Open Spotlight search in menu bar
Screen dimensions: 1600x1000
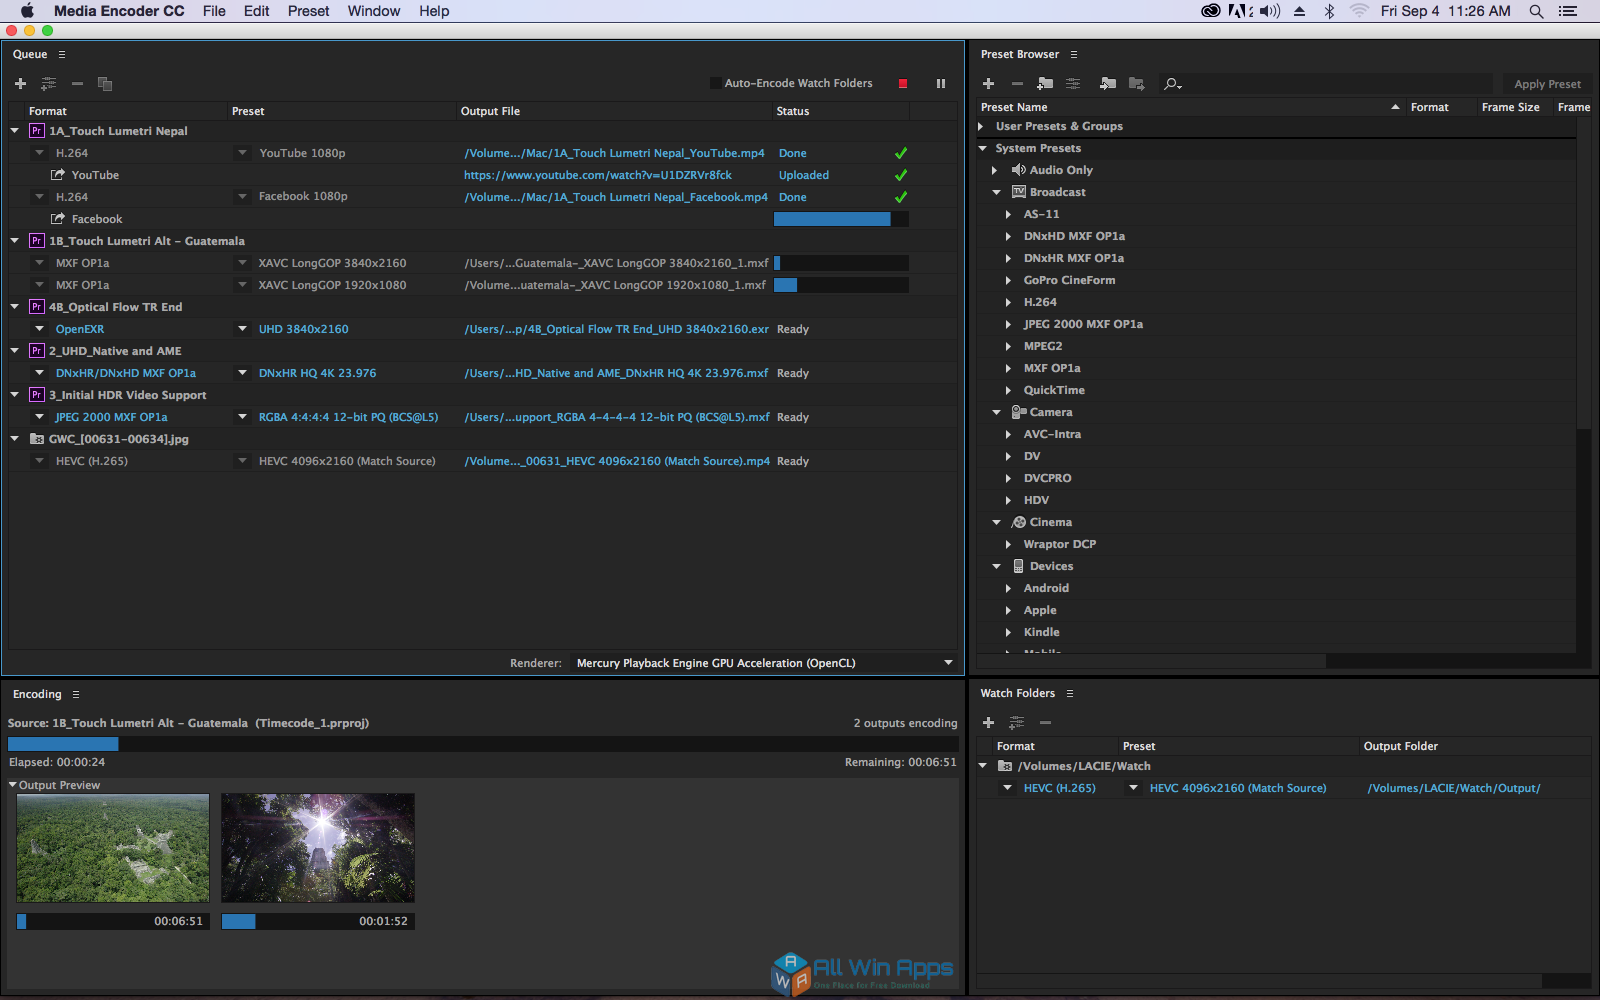pos(1536,11)
